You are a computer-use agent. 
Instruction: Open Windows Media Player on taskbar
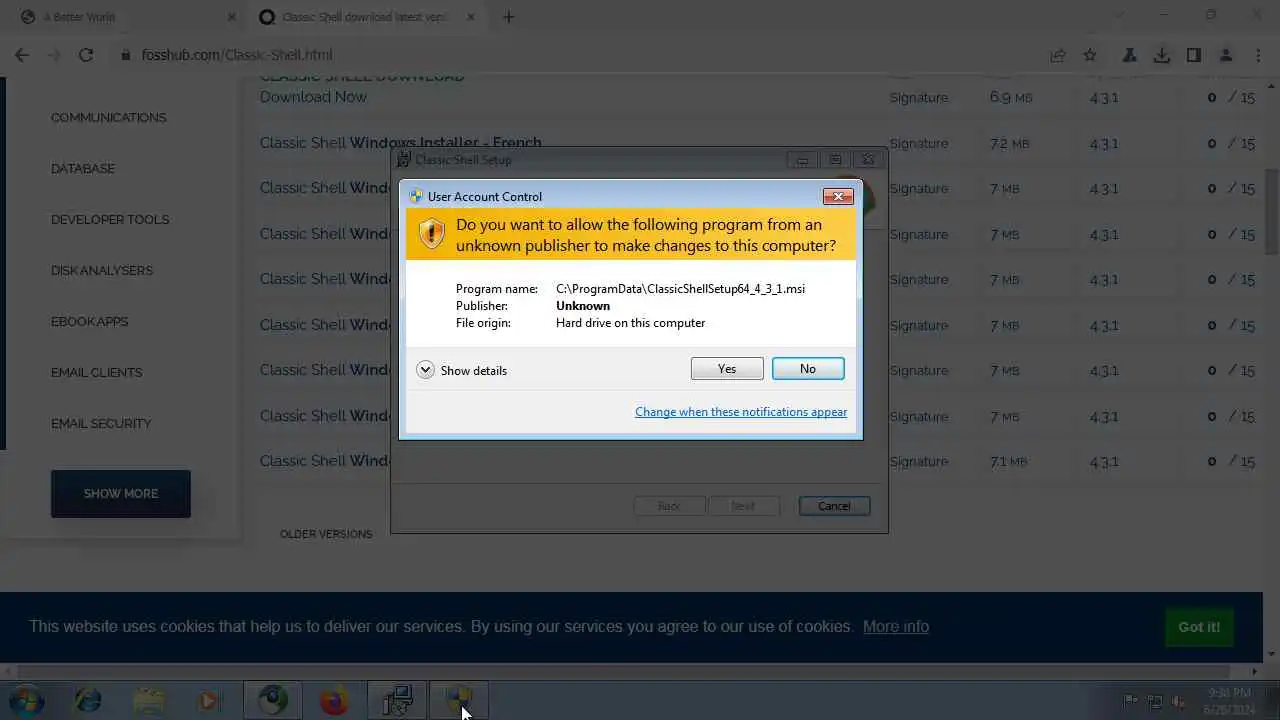209,700
